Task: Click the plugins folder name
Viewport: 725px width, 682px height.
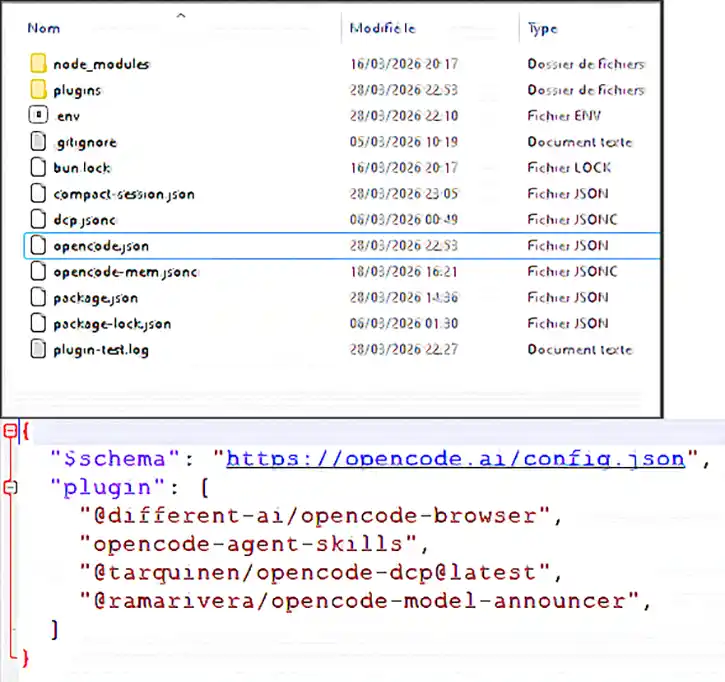Action: coord(77,91)
